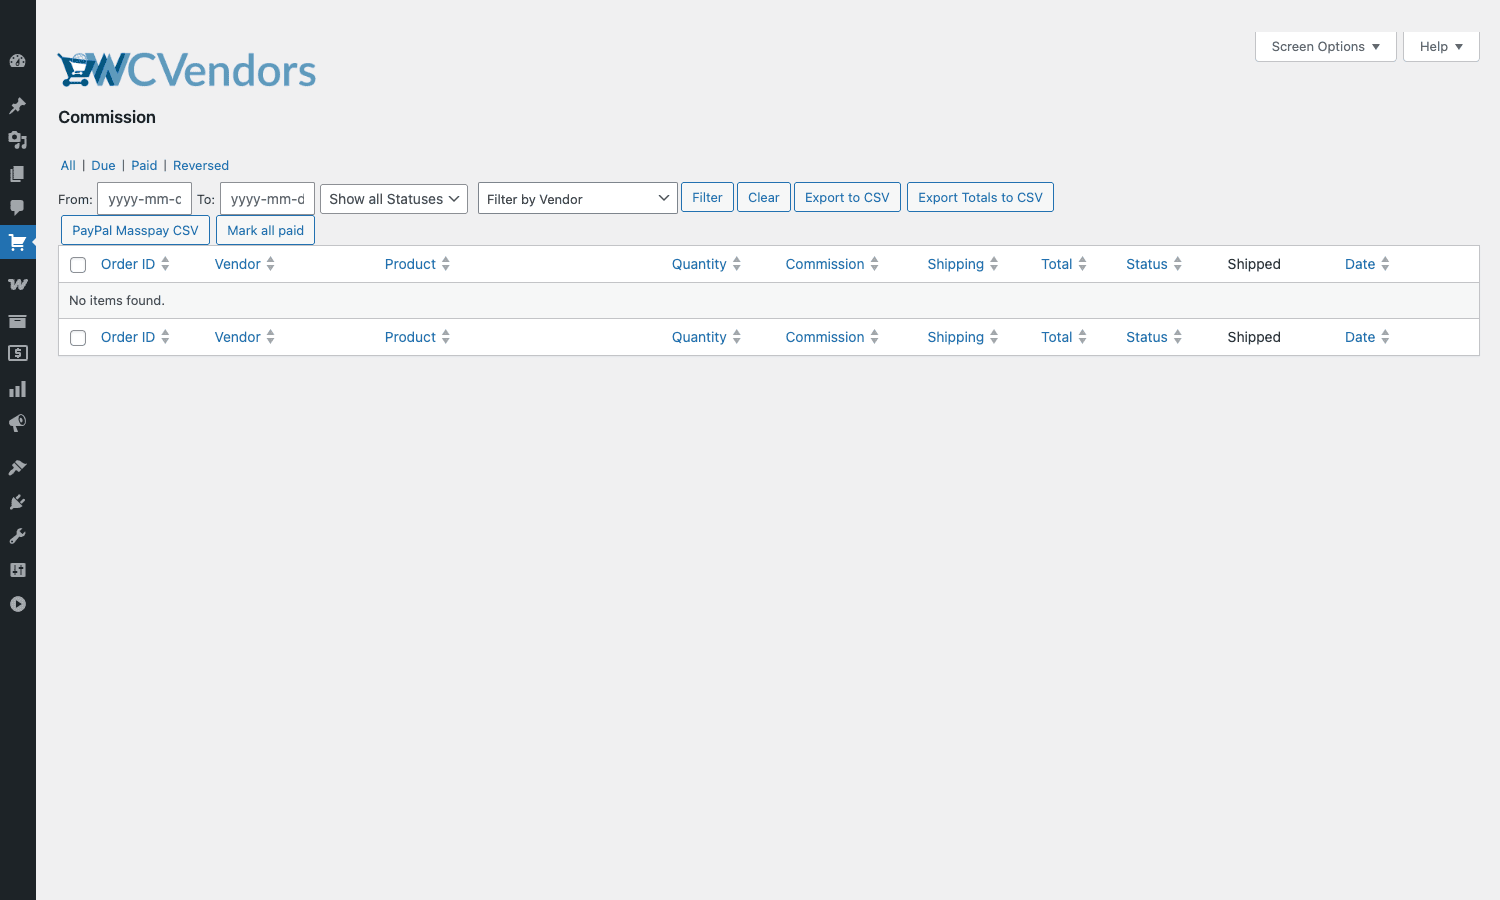Sort by Date in header row
The height and width of the screenshot is (900, 1500).
pos(1367,264)
